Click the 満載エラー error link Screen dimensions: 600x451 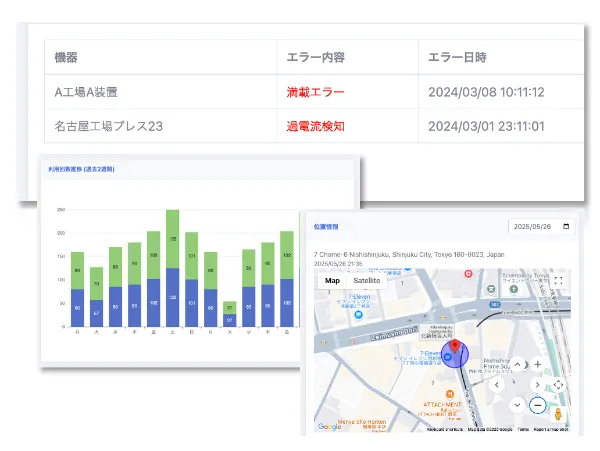(x=315, y=92)
